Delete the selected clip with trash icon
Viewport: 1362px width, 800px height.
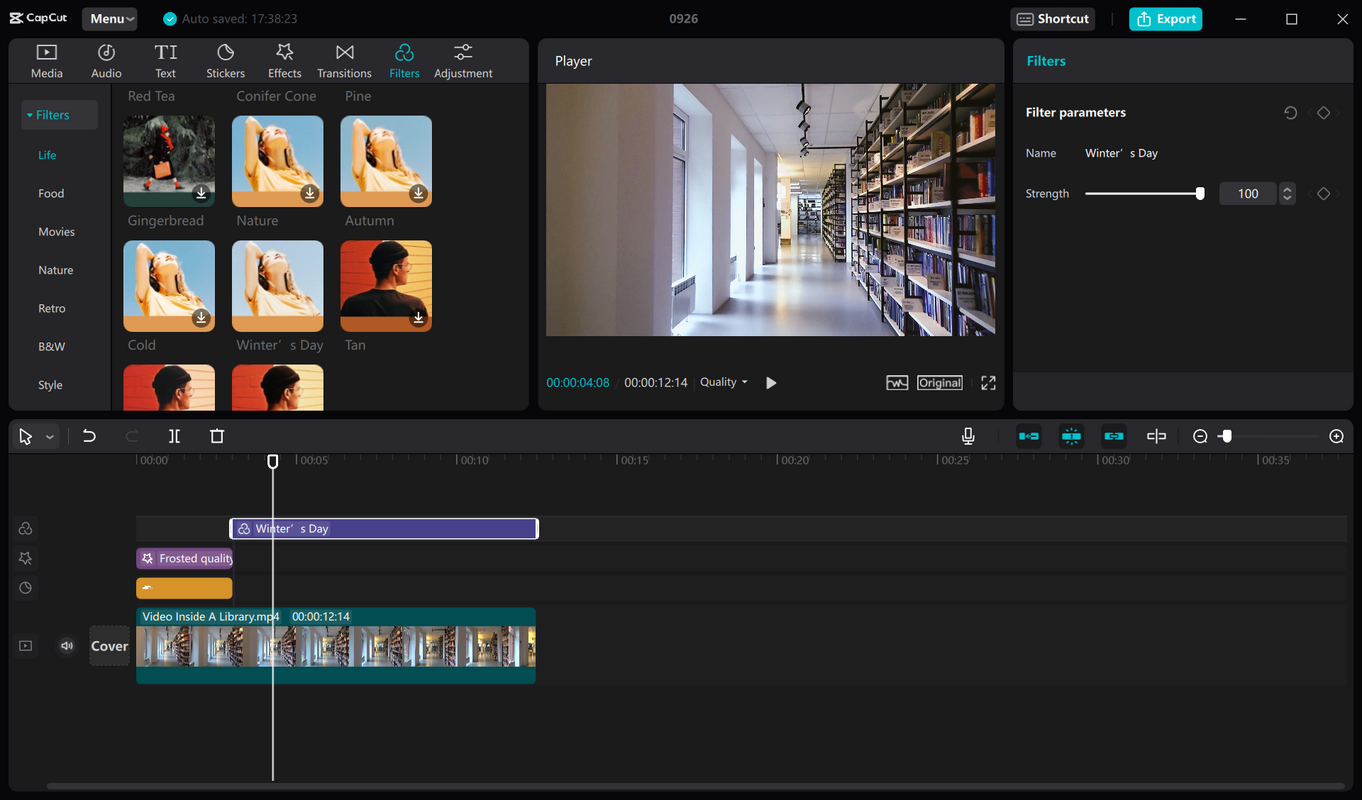tap(217, 436)
